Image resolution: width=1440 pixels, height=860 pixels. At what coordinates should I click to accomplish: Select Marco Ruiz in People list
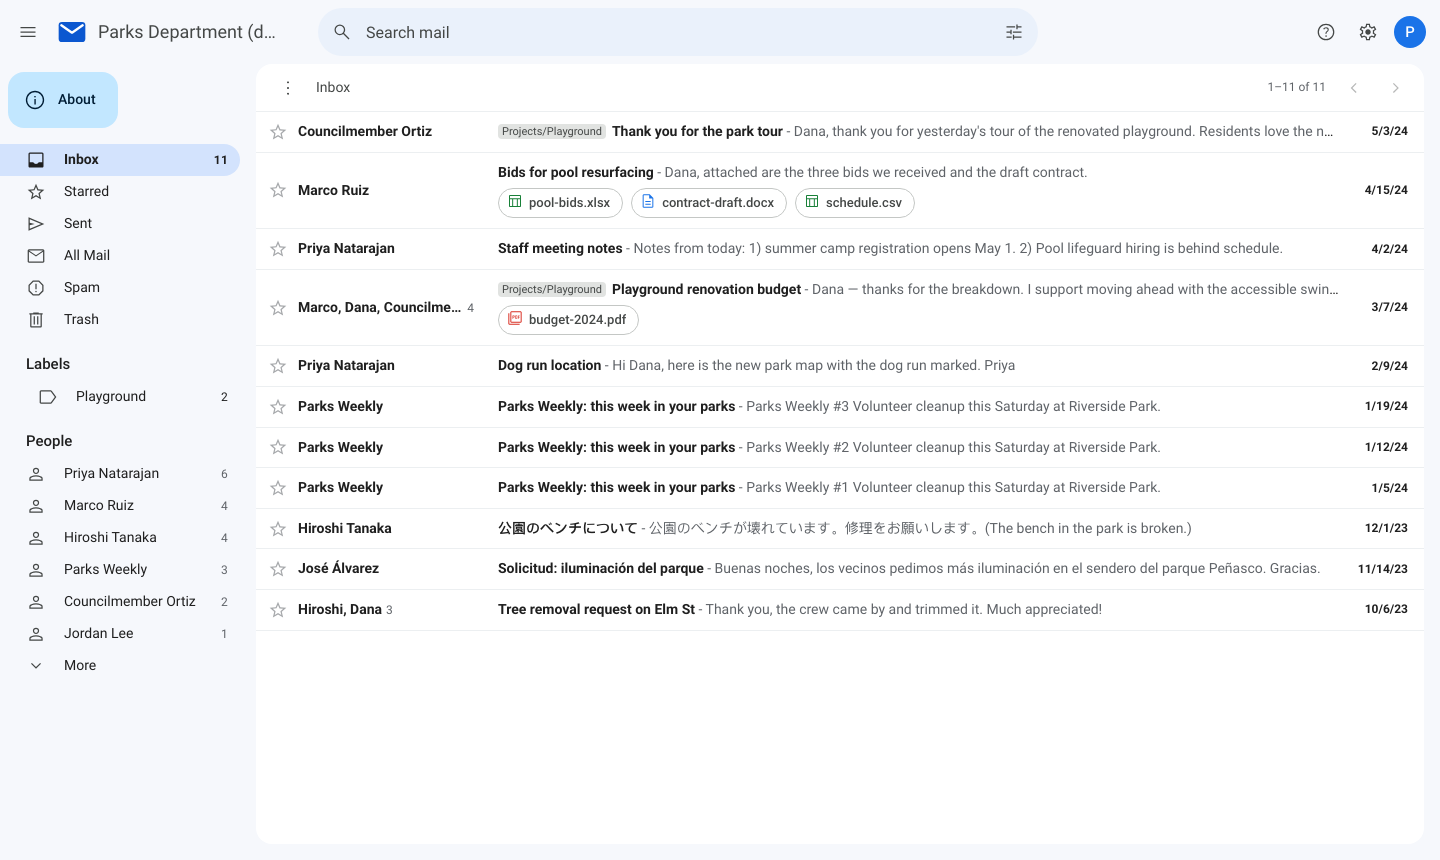(120, 506)
